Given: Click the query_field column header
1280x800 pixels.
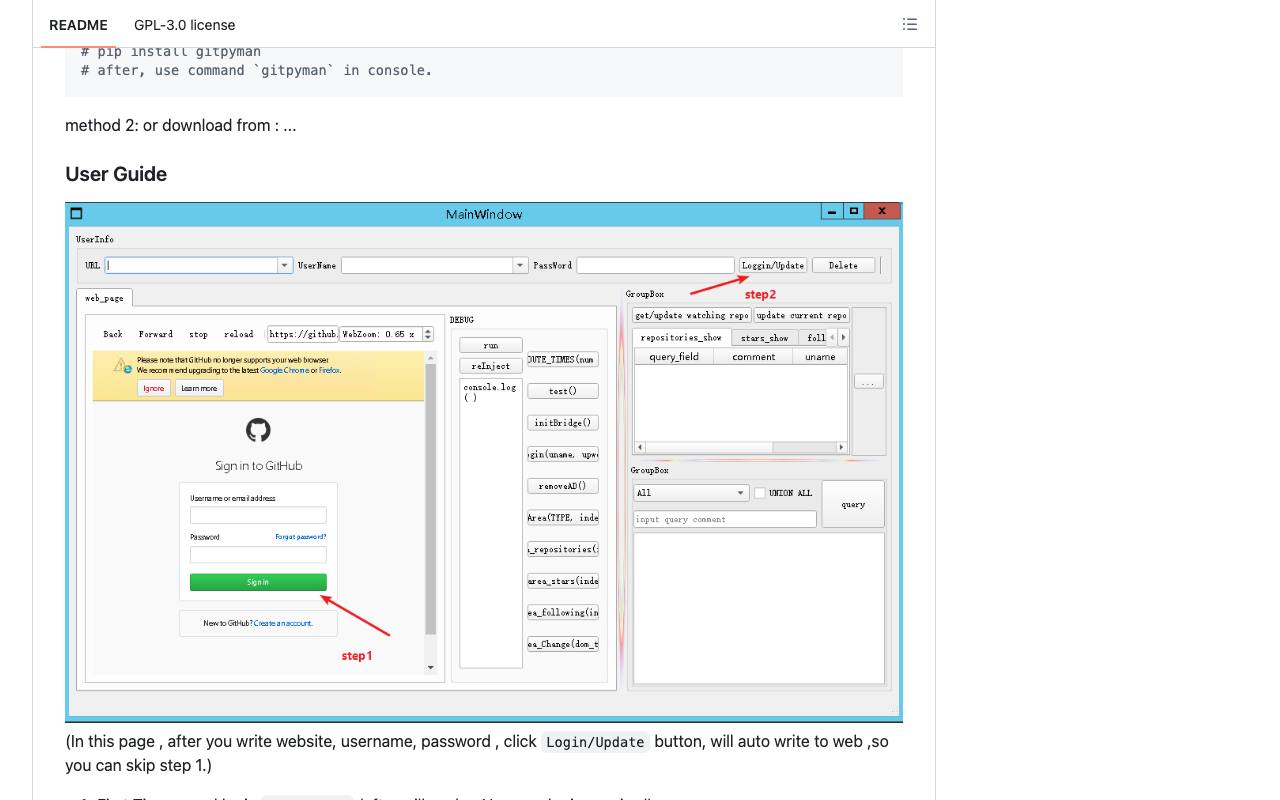Looking at the screenshot, I should coord(674,356).
